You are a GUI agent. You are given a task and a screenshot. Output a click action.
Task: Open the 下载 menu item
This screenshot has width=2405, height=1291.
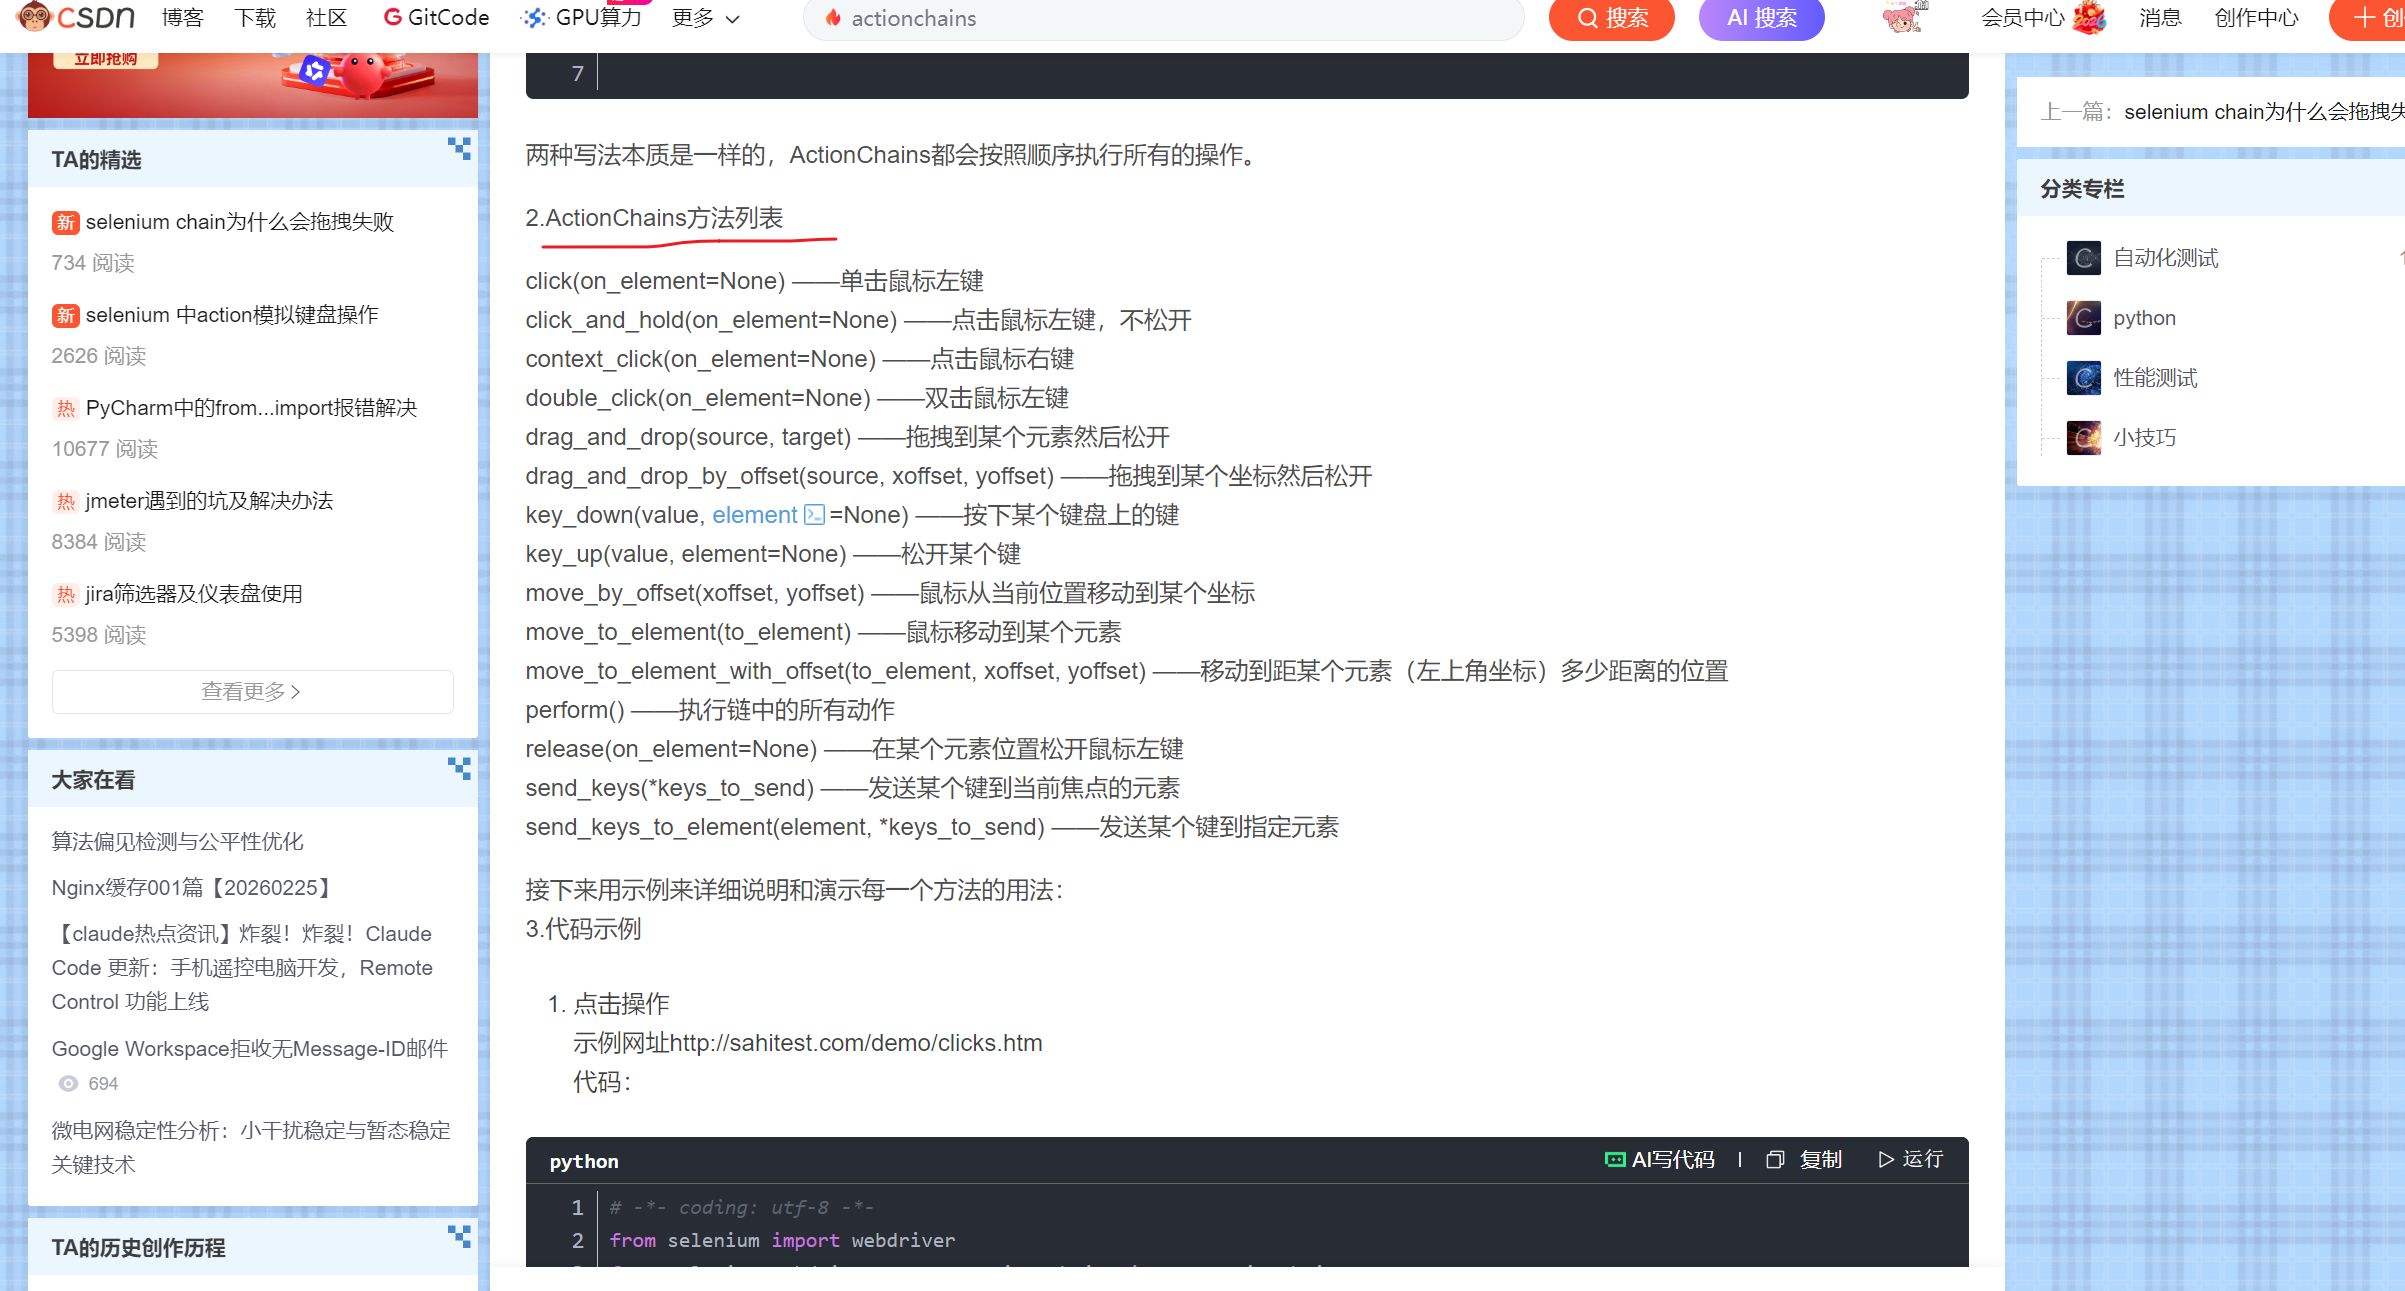point(254,18)
